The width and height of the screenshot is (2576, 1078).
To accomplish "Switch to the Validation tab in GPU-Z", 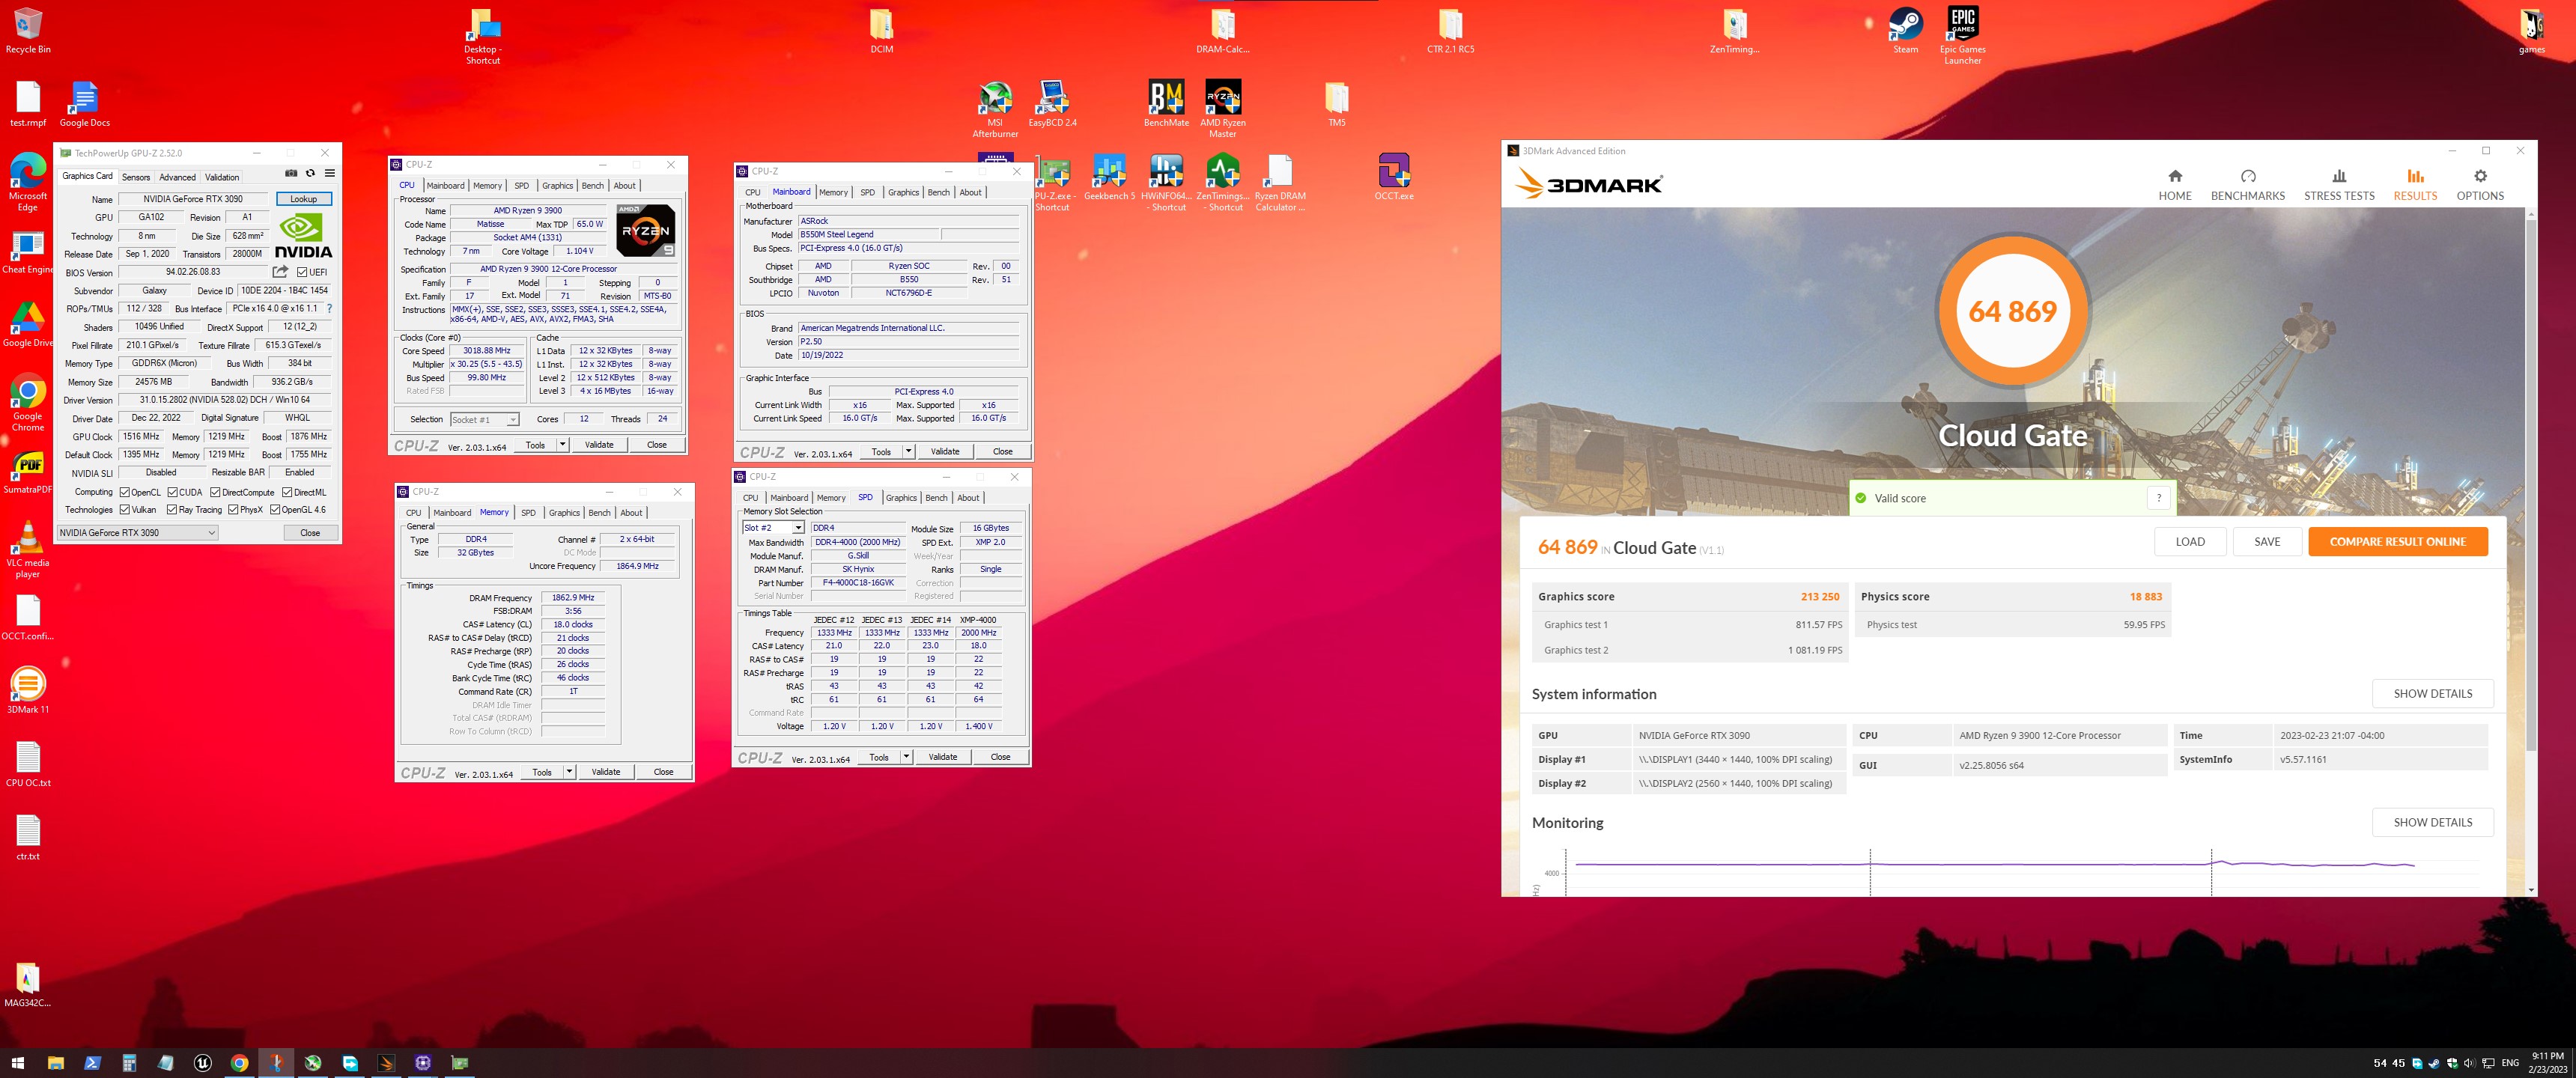I will tap(222, 177).
